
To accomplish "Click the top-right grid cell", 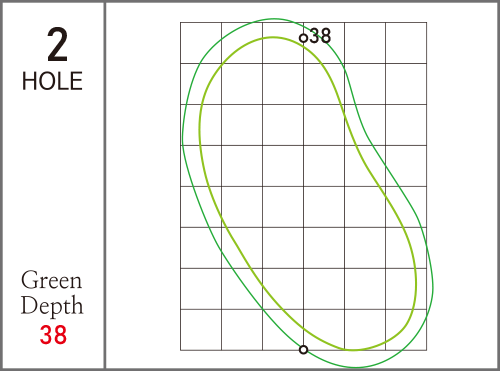I will [x=406, y=43].
